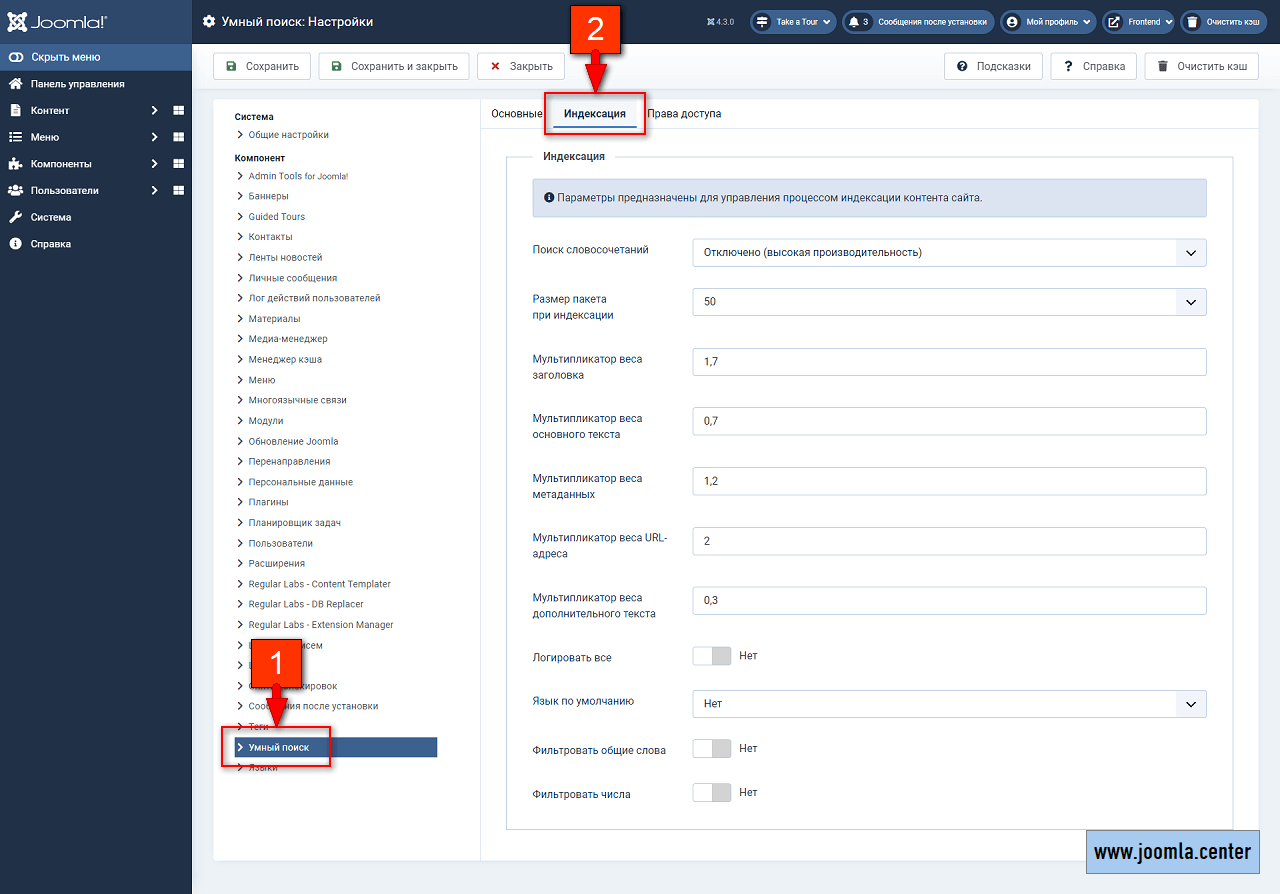Toggle the Логировать все switch

point(711,656)
